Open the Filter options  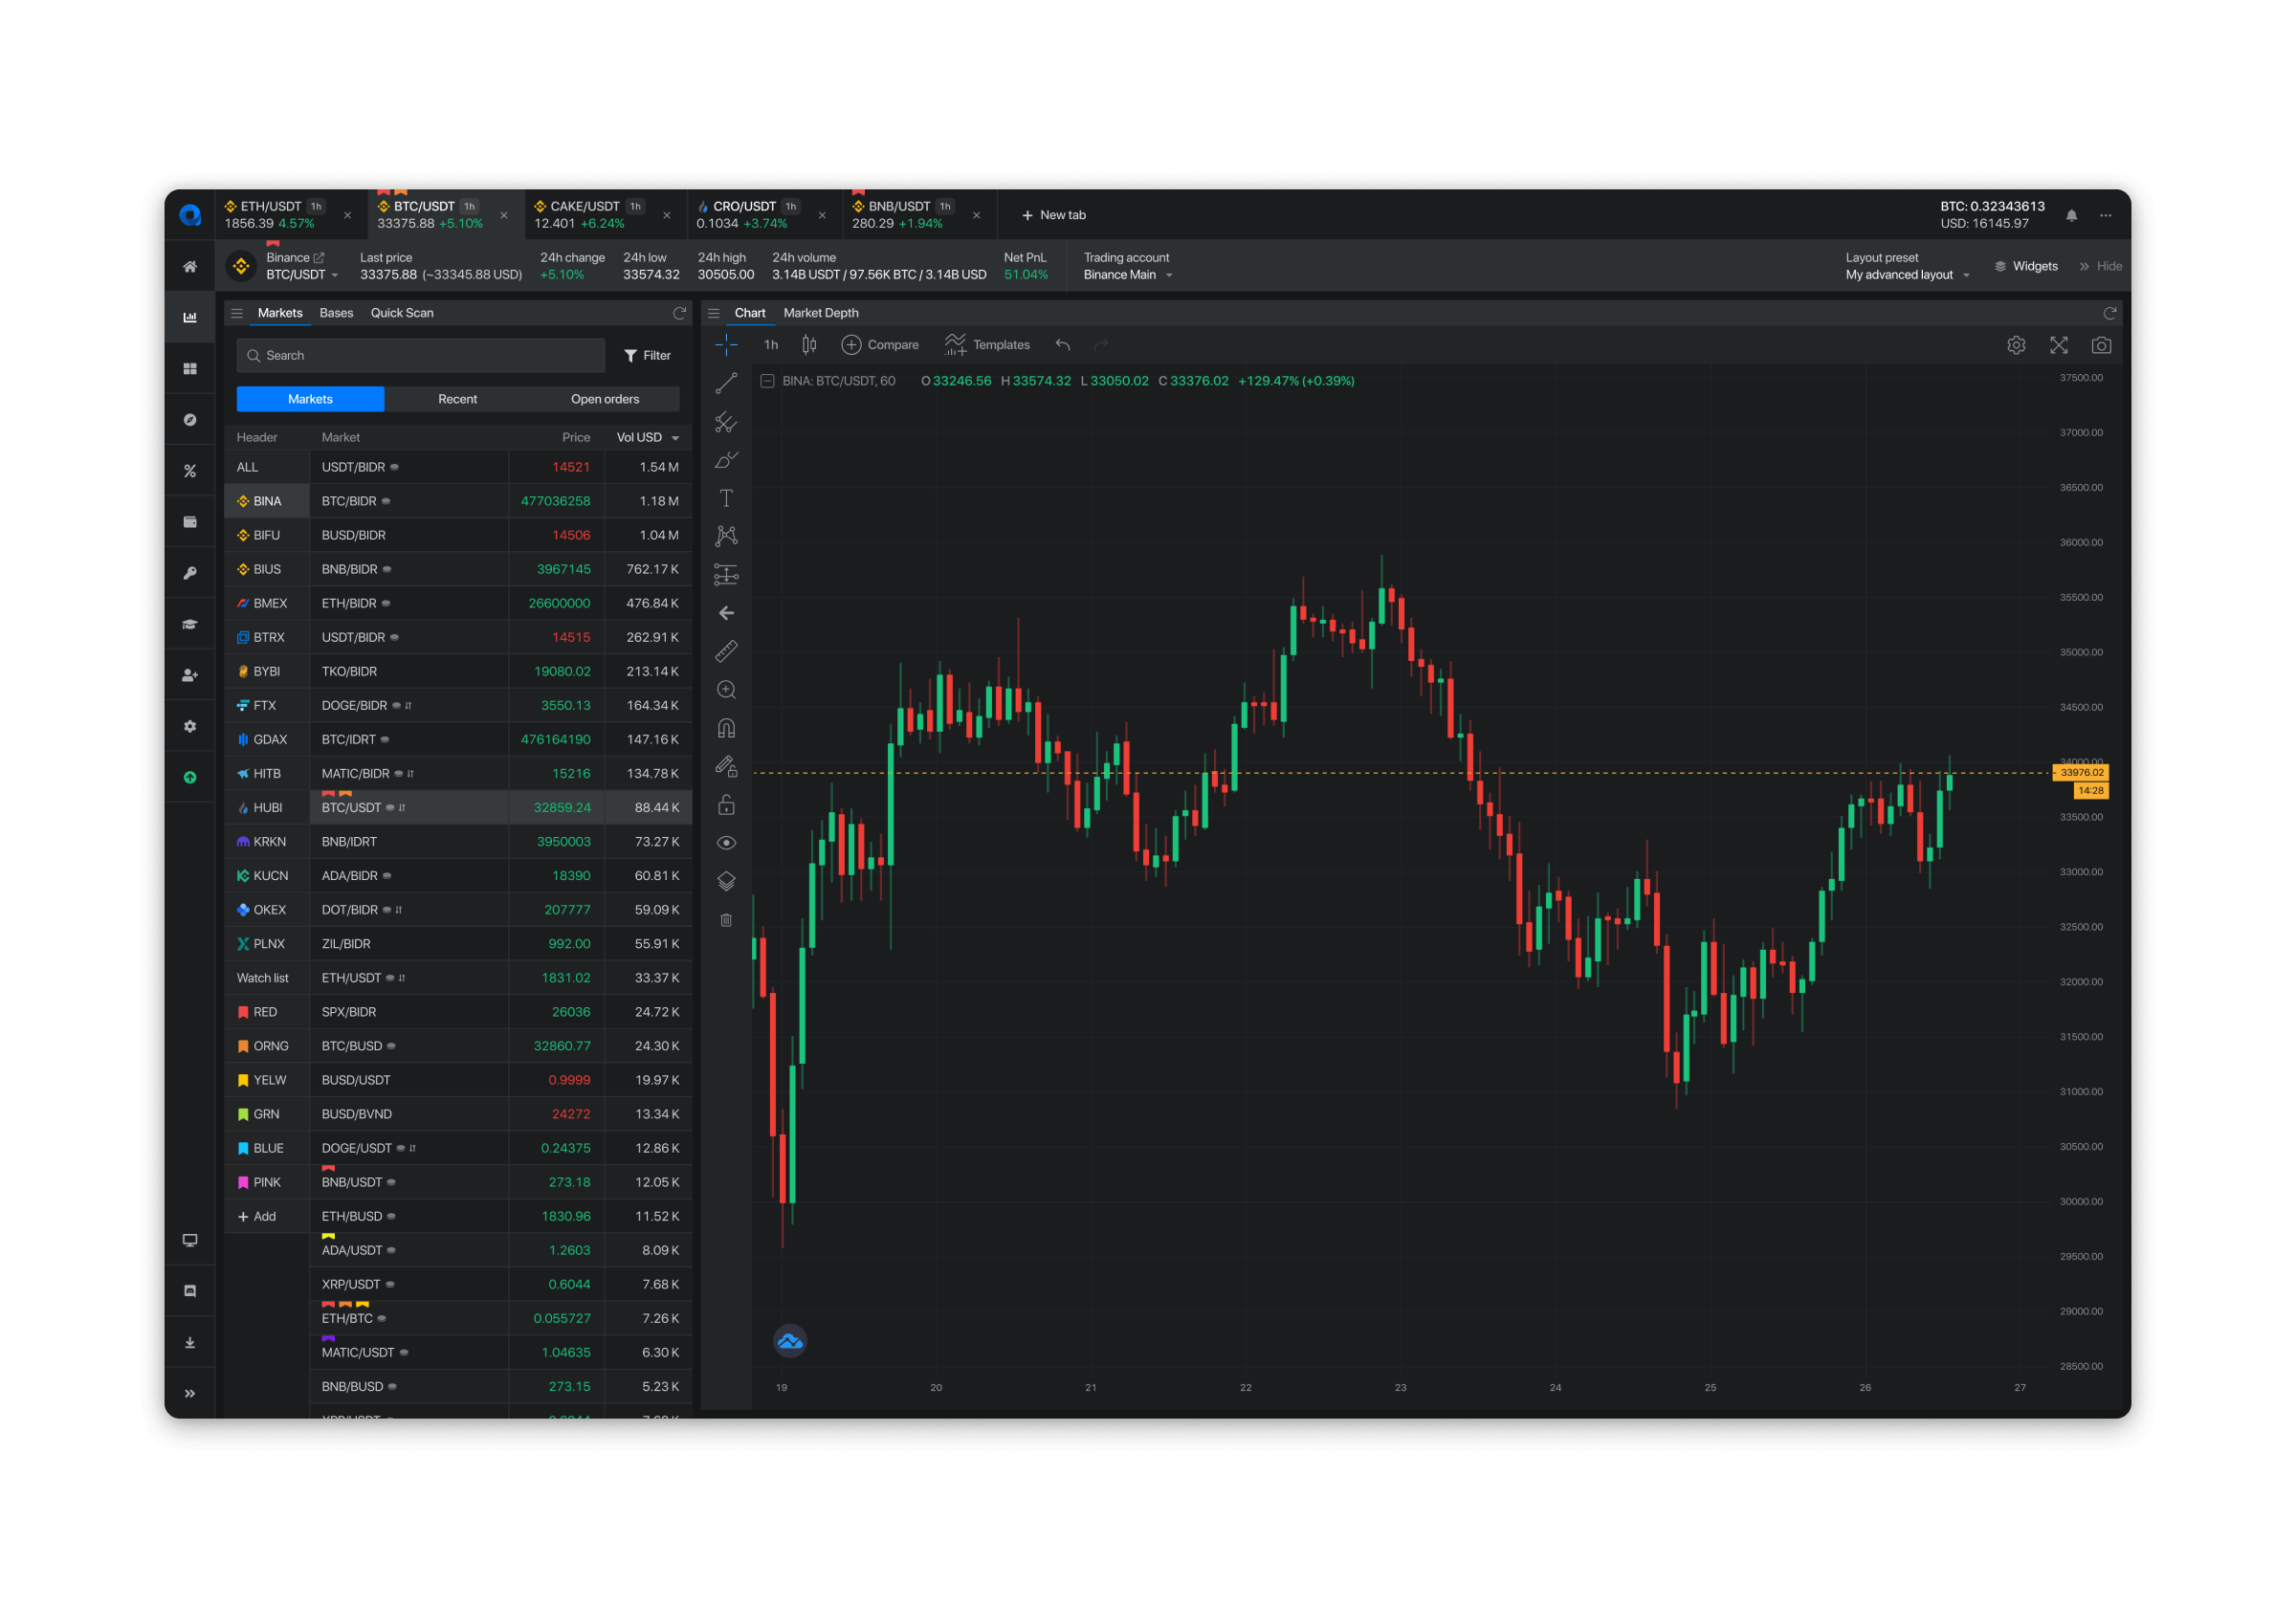(x=647, y=355)
